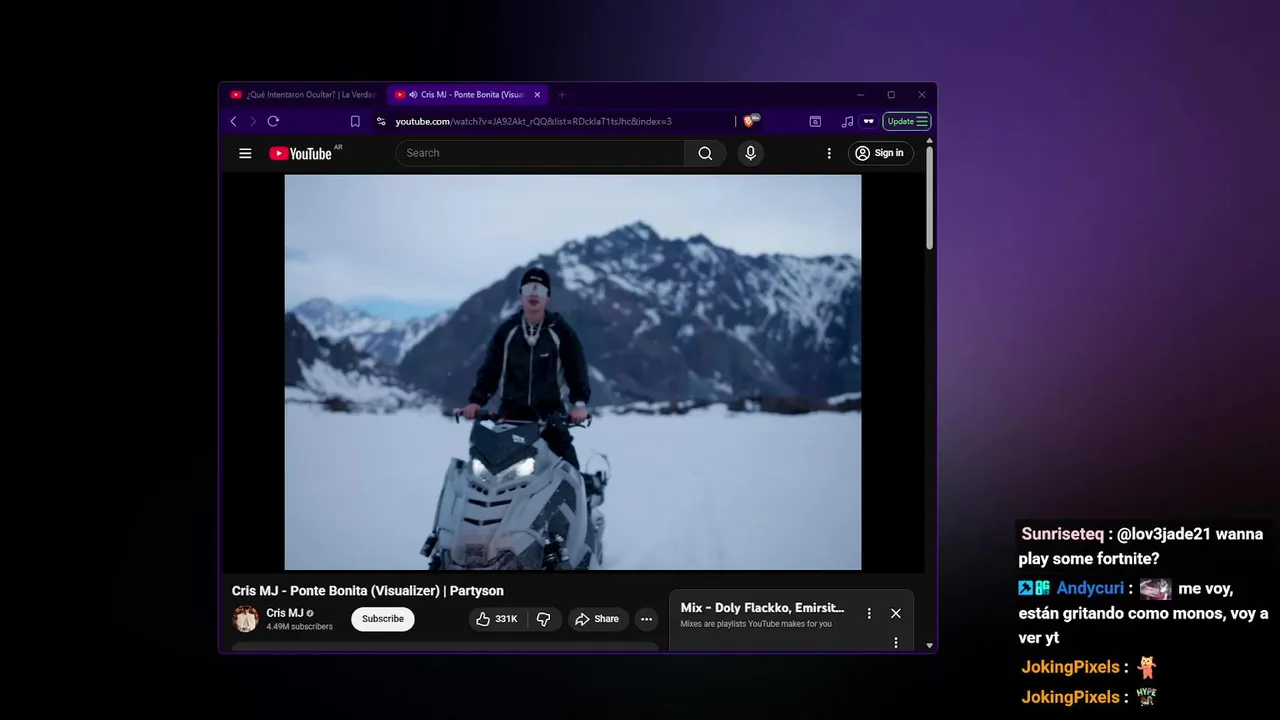
Task: Dislike the video with thumbs down
Action: click(x=544, y=619)
